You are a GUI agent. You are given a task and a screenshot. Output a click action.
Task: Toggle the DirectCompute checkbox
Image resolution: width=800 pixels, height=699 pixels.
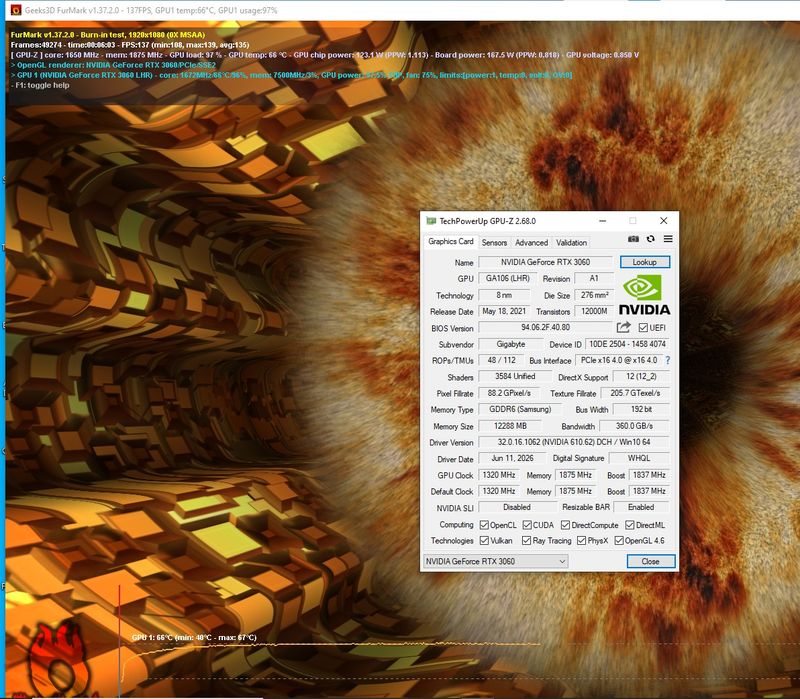(x=565, y=525)
